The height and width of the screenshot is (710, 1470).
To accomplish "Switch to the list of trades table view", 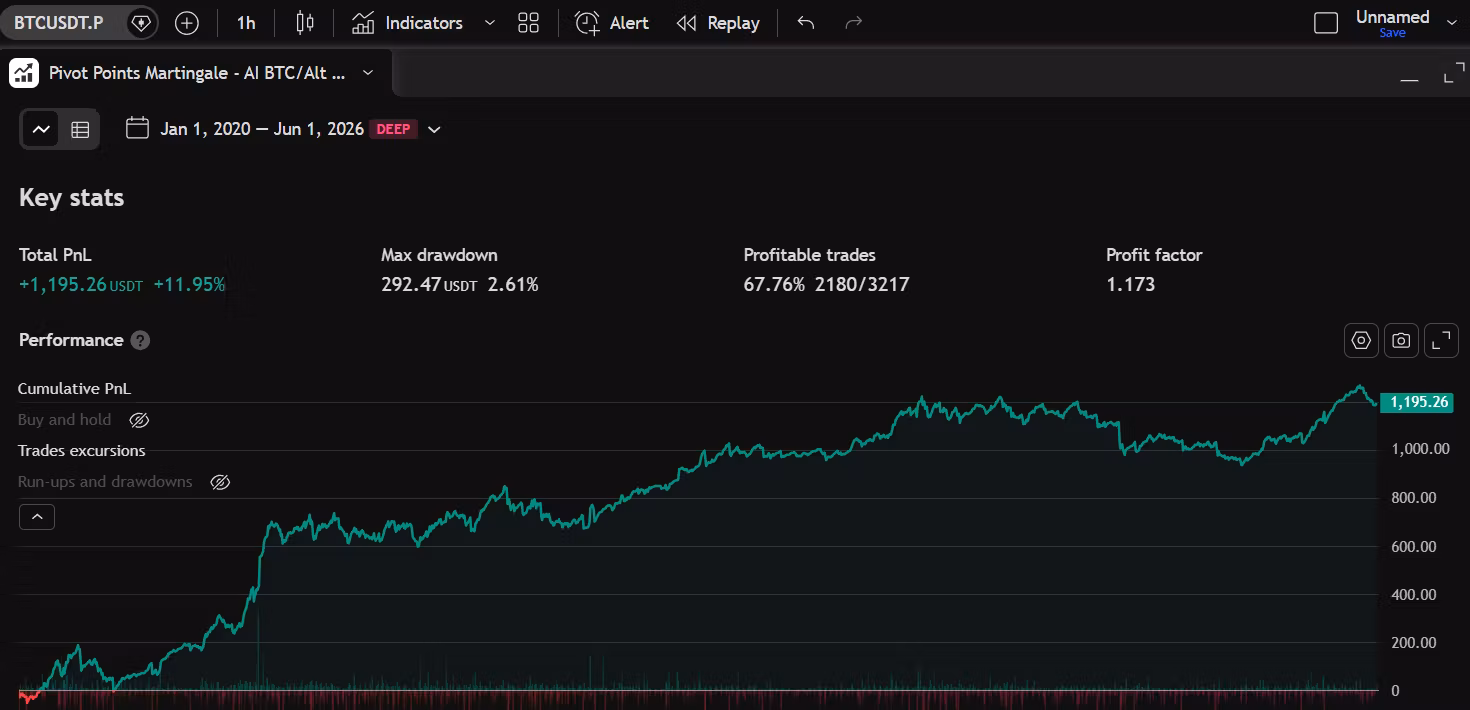I will [80, 129].
